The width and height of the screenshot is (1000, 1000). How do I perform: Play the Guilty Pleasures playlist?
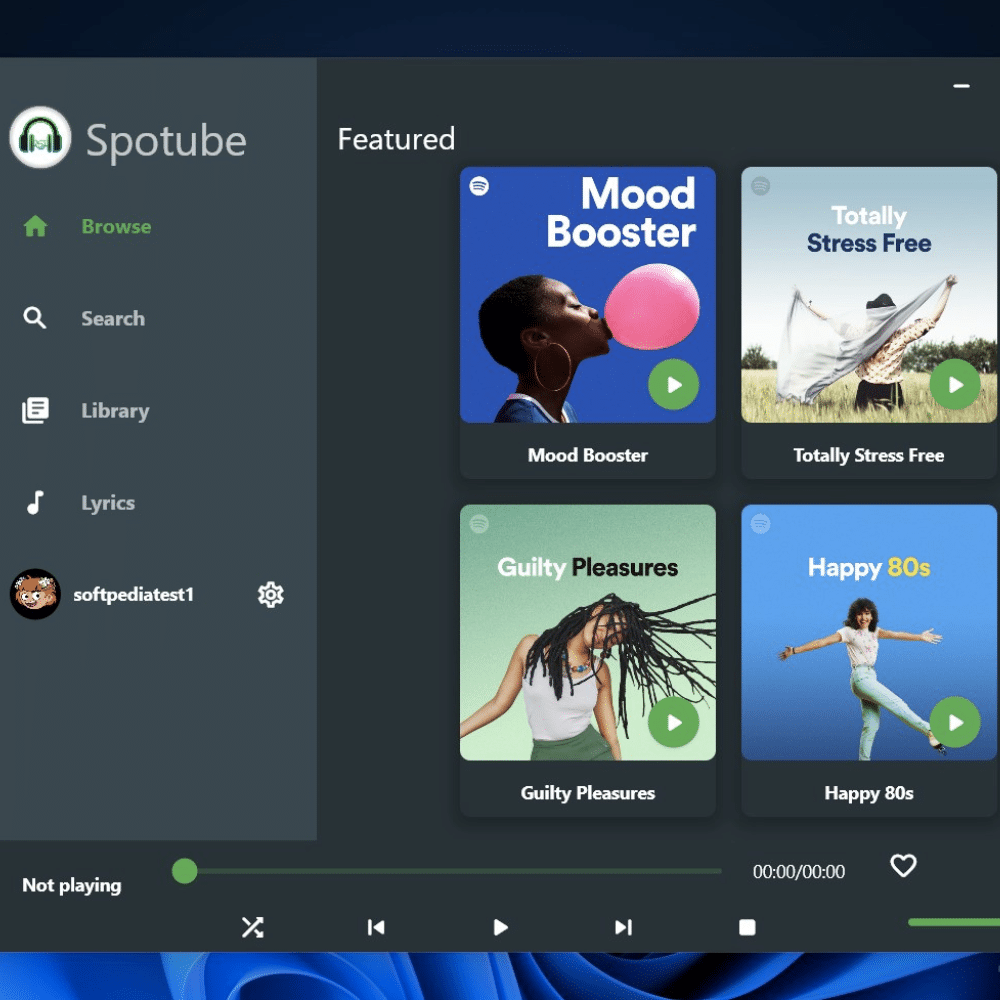tap(673, 722)
